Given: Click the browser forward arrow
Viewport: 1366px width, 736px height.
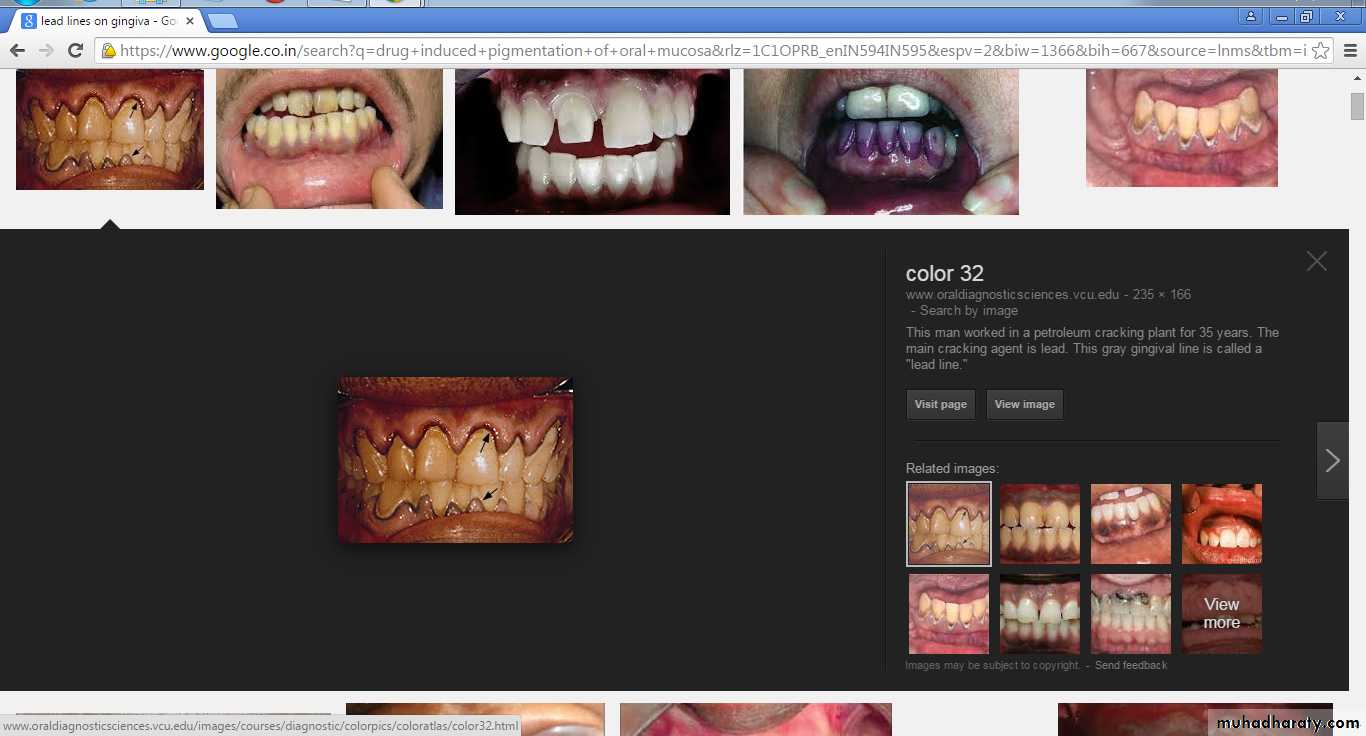Looking at the screenshot, I should pos(46,51).
